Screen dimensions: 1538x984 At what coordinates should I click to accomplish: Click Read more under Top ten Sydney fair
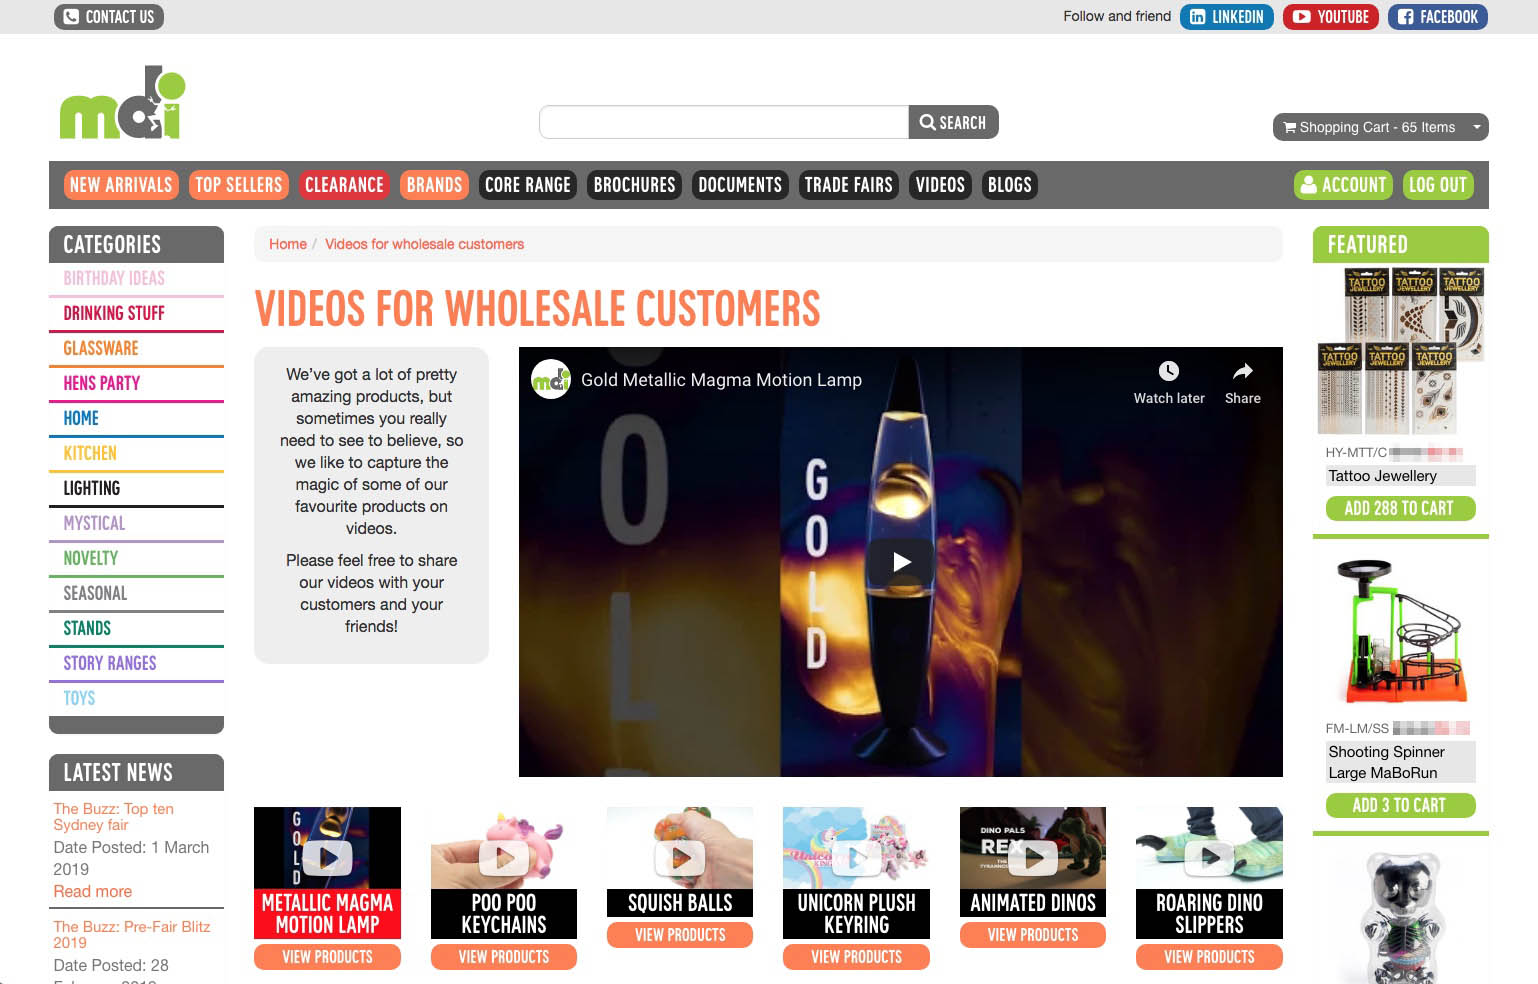pyautogui.click(x=93, y=891)
